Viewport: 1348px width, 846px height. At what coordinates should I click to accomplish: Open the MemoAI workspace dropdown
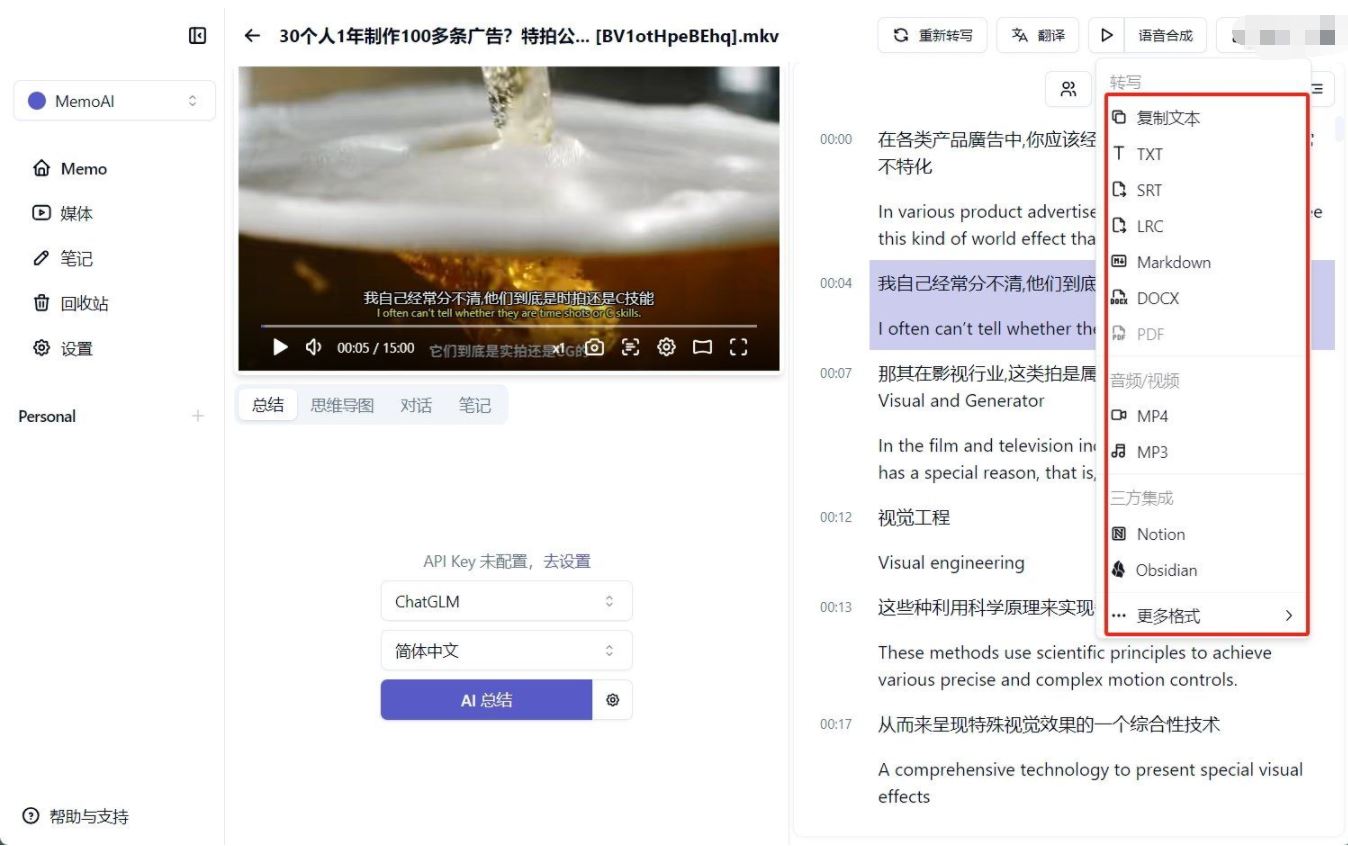[x=114, y=101]
